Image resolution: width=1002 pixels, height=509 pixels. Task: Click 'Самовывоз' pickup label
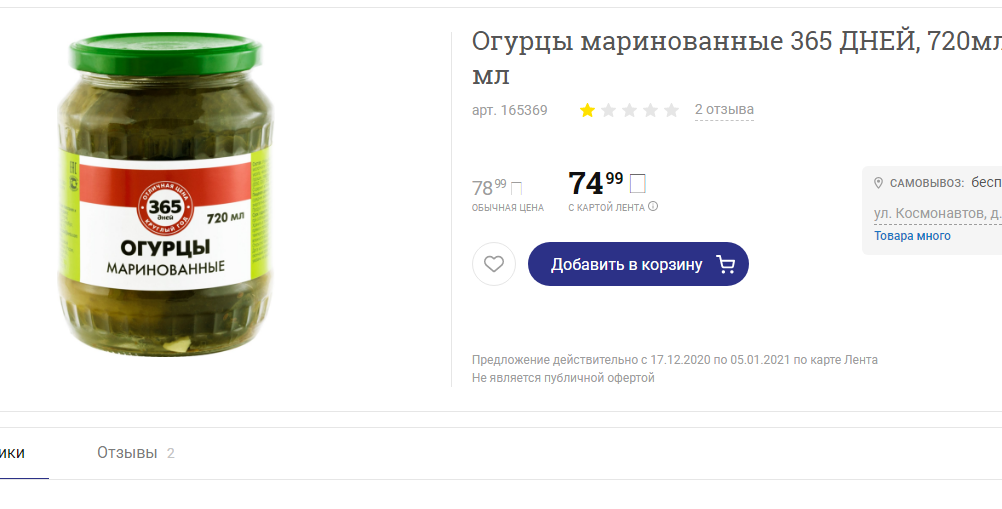927,183
